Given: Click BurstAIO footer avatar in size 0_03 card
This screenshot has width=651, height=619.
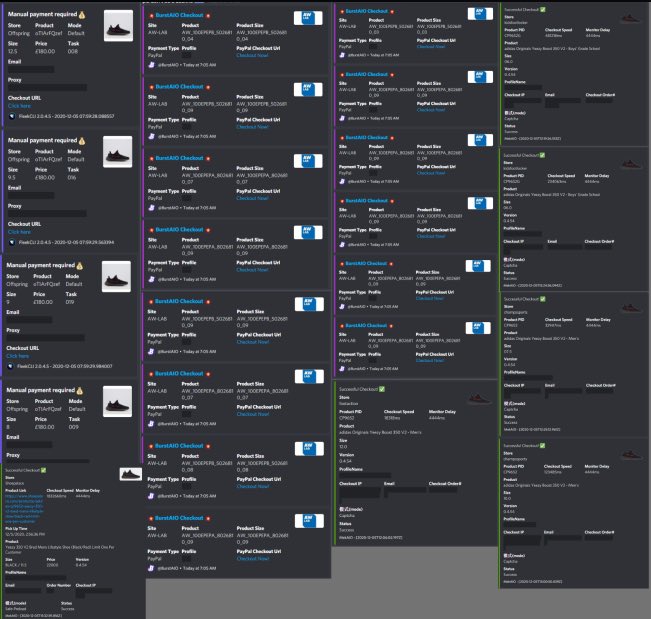Looking at the screenshot, I should click(342, 55).
